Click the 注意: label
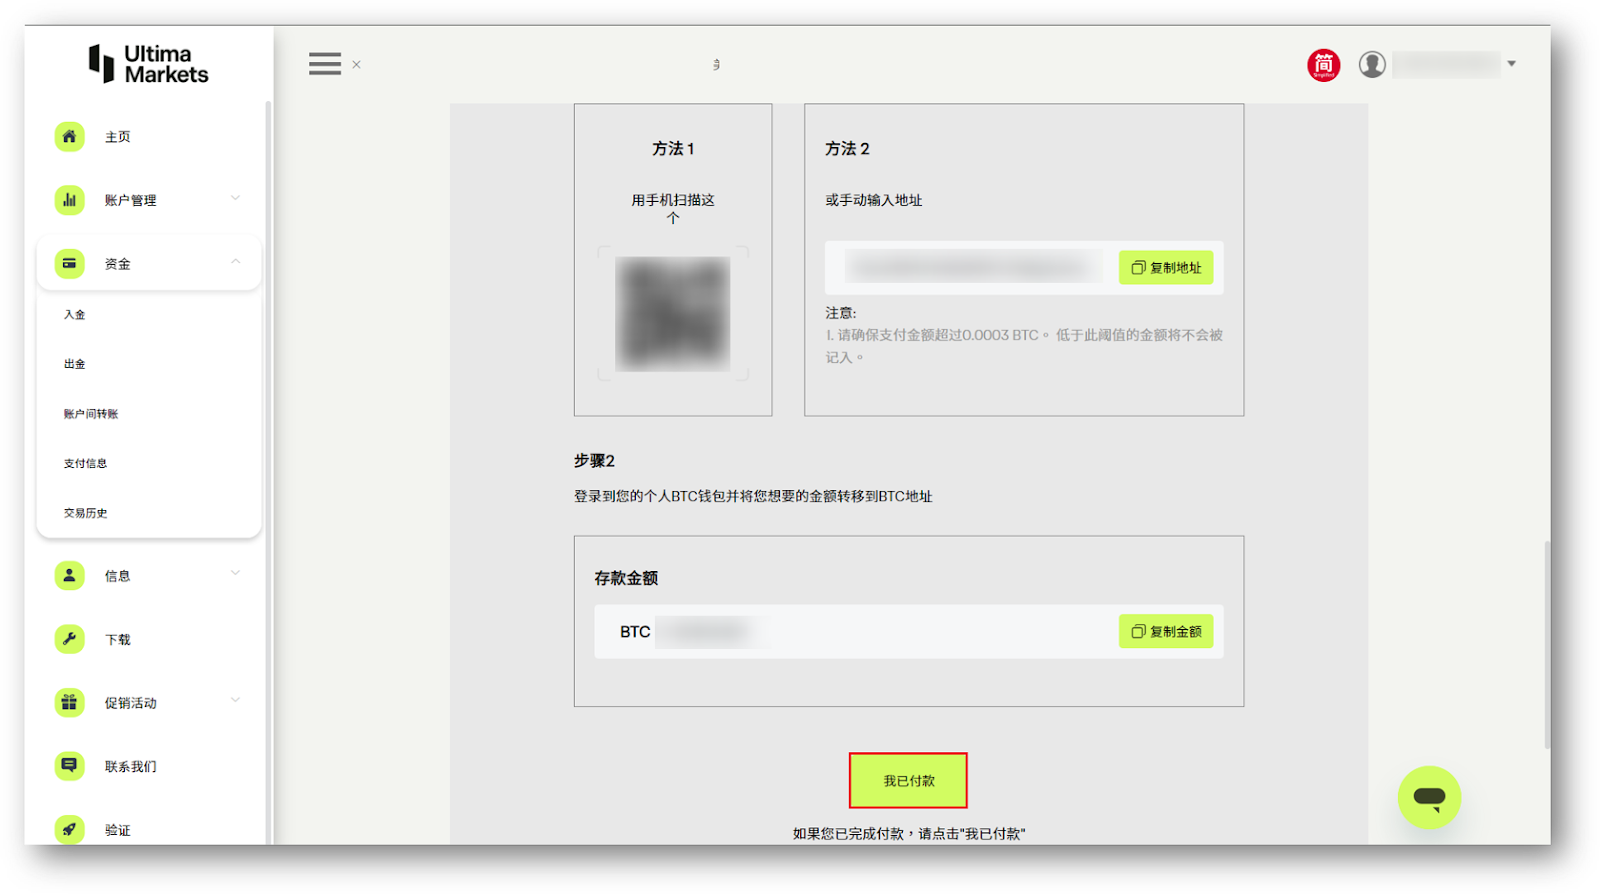The image size is (1600, 894). tap(841, 313)
